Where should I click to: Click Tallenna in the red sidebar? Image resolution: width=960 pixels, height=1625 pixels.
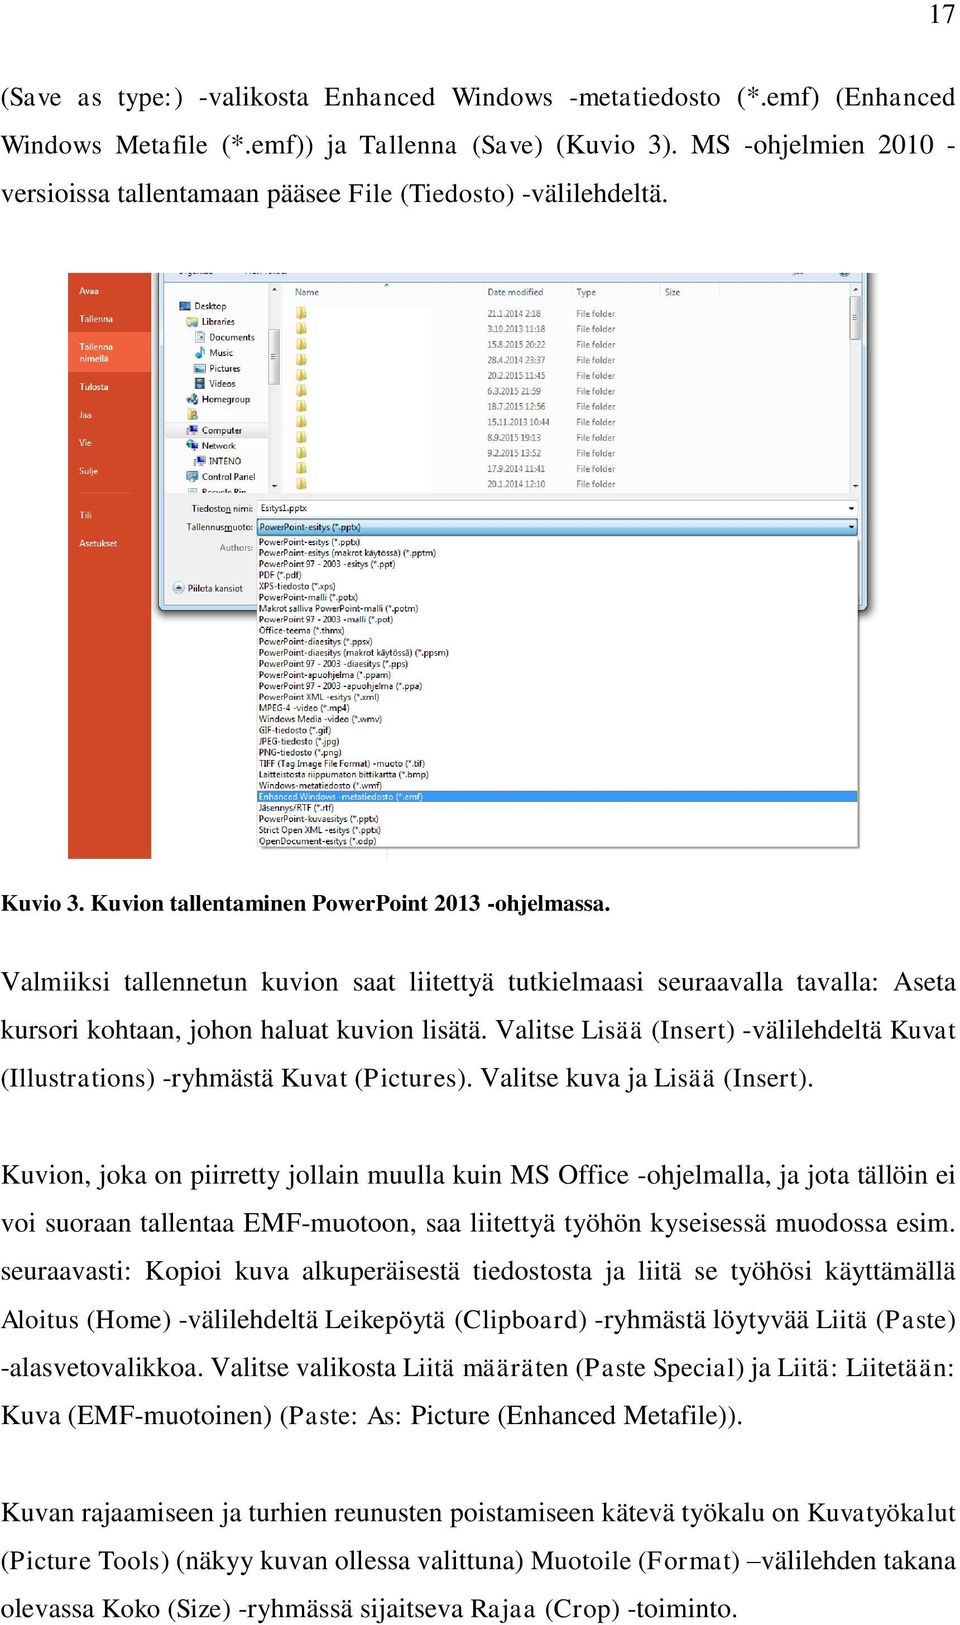tap(96, 319)
